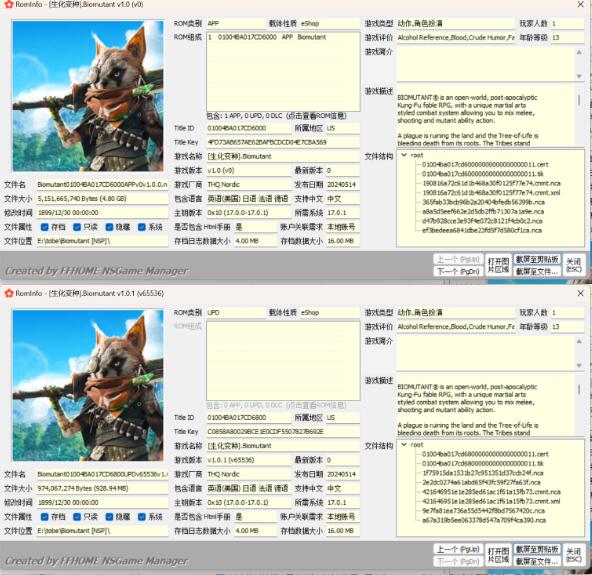Select a67a319b5ee06337...nca in bottom tree
The image size is (592, 575).
[x=484, y=520]
